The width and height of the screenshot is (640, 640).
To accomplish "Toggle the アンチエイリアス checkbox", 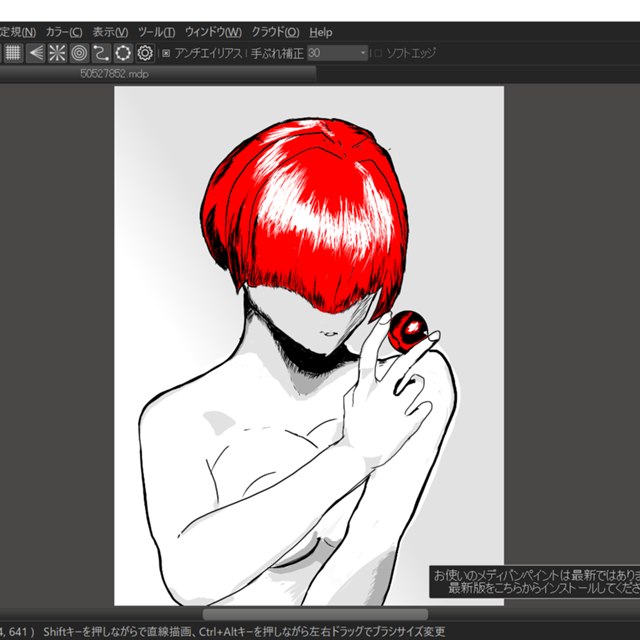I will coord(166,53).
